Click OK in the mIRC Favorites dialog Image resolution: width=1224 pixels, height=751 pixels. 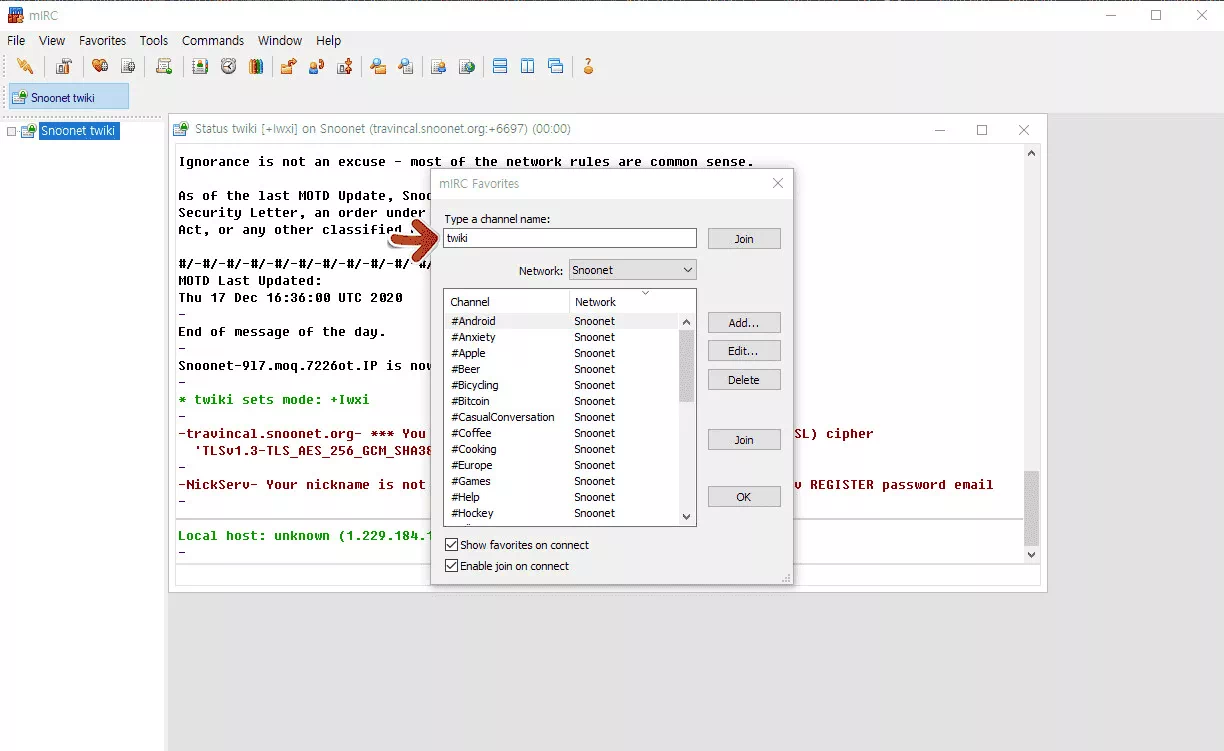[744, 497]
